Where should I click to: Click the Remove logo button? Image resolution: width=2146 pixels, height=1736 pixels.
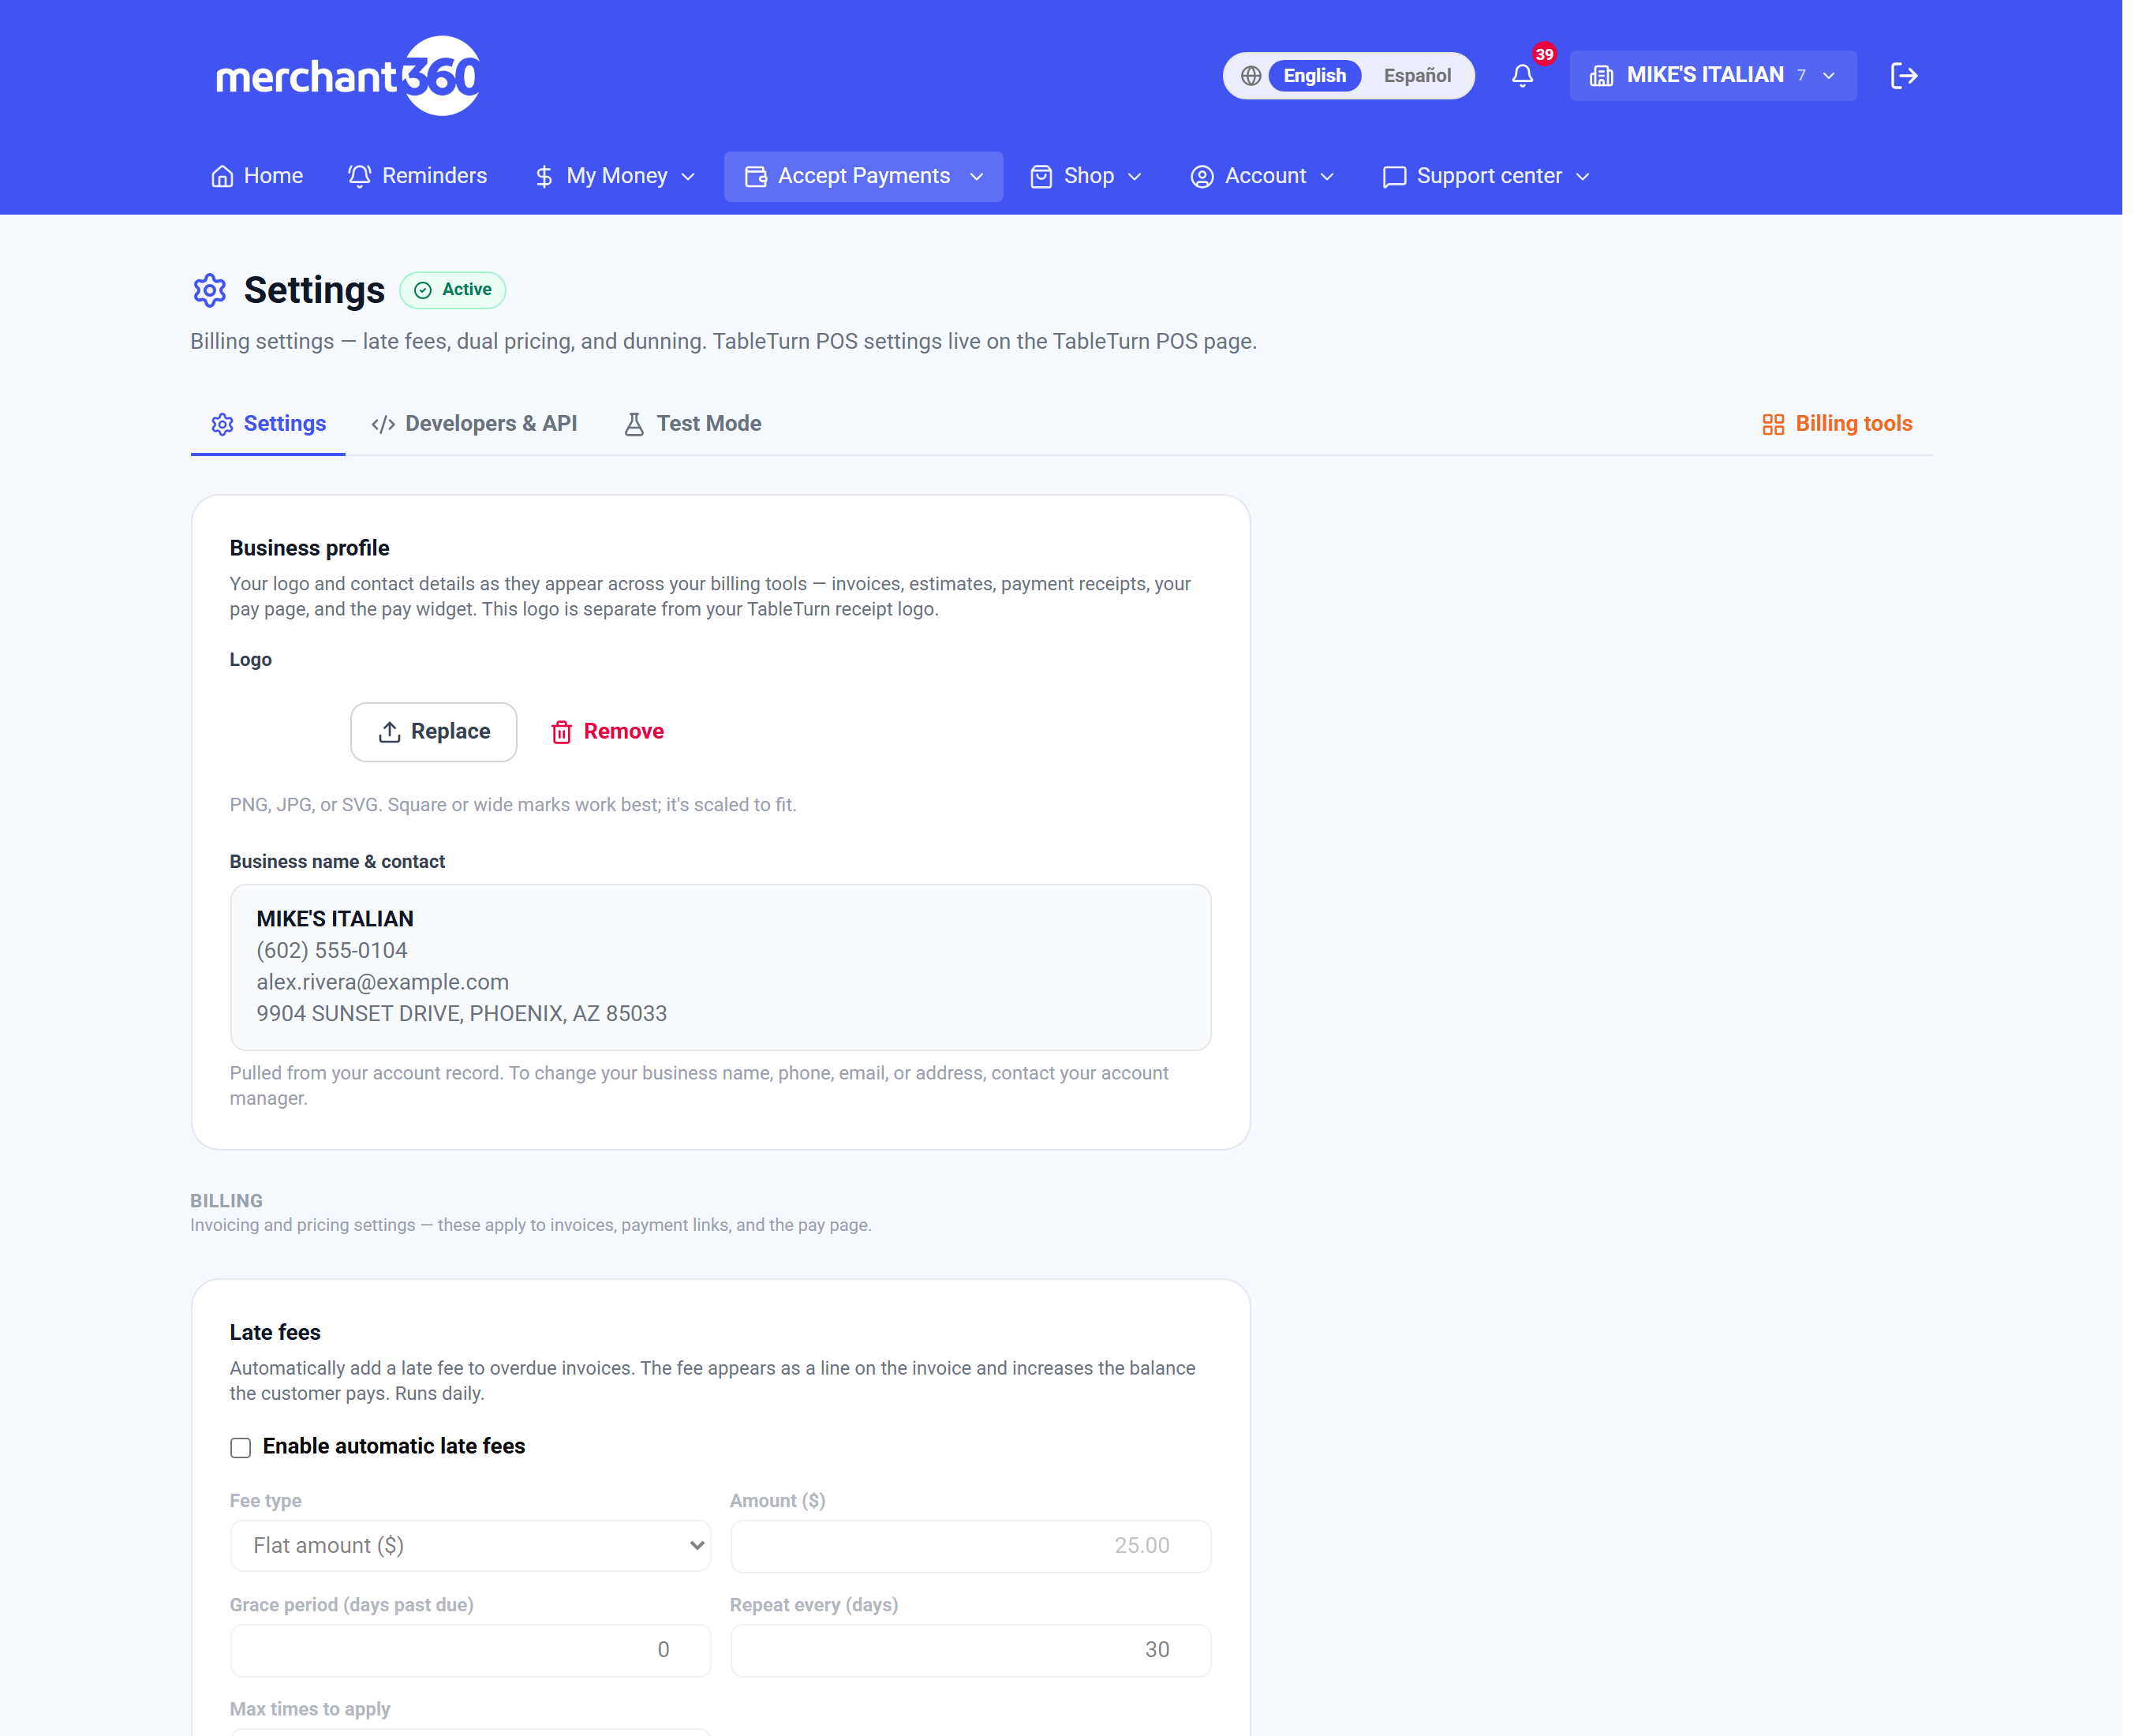(x=608, y=733)
